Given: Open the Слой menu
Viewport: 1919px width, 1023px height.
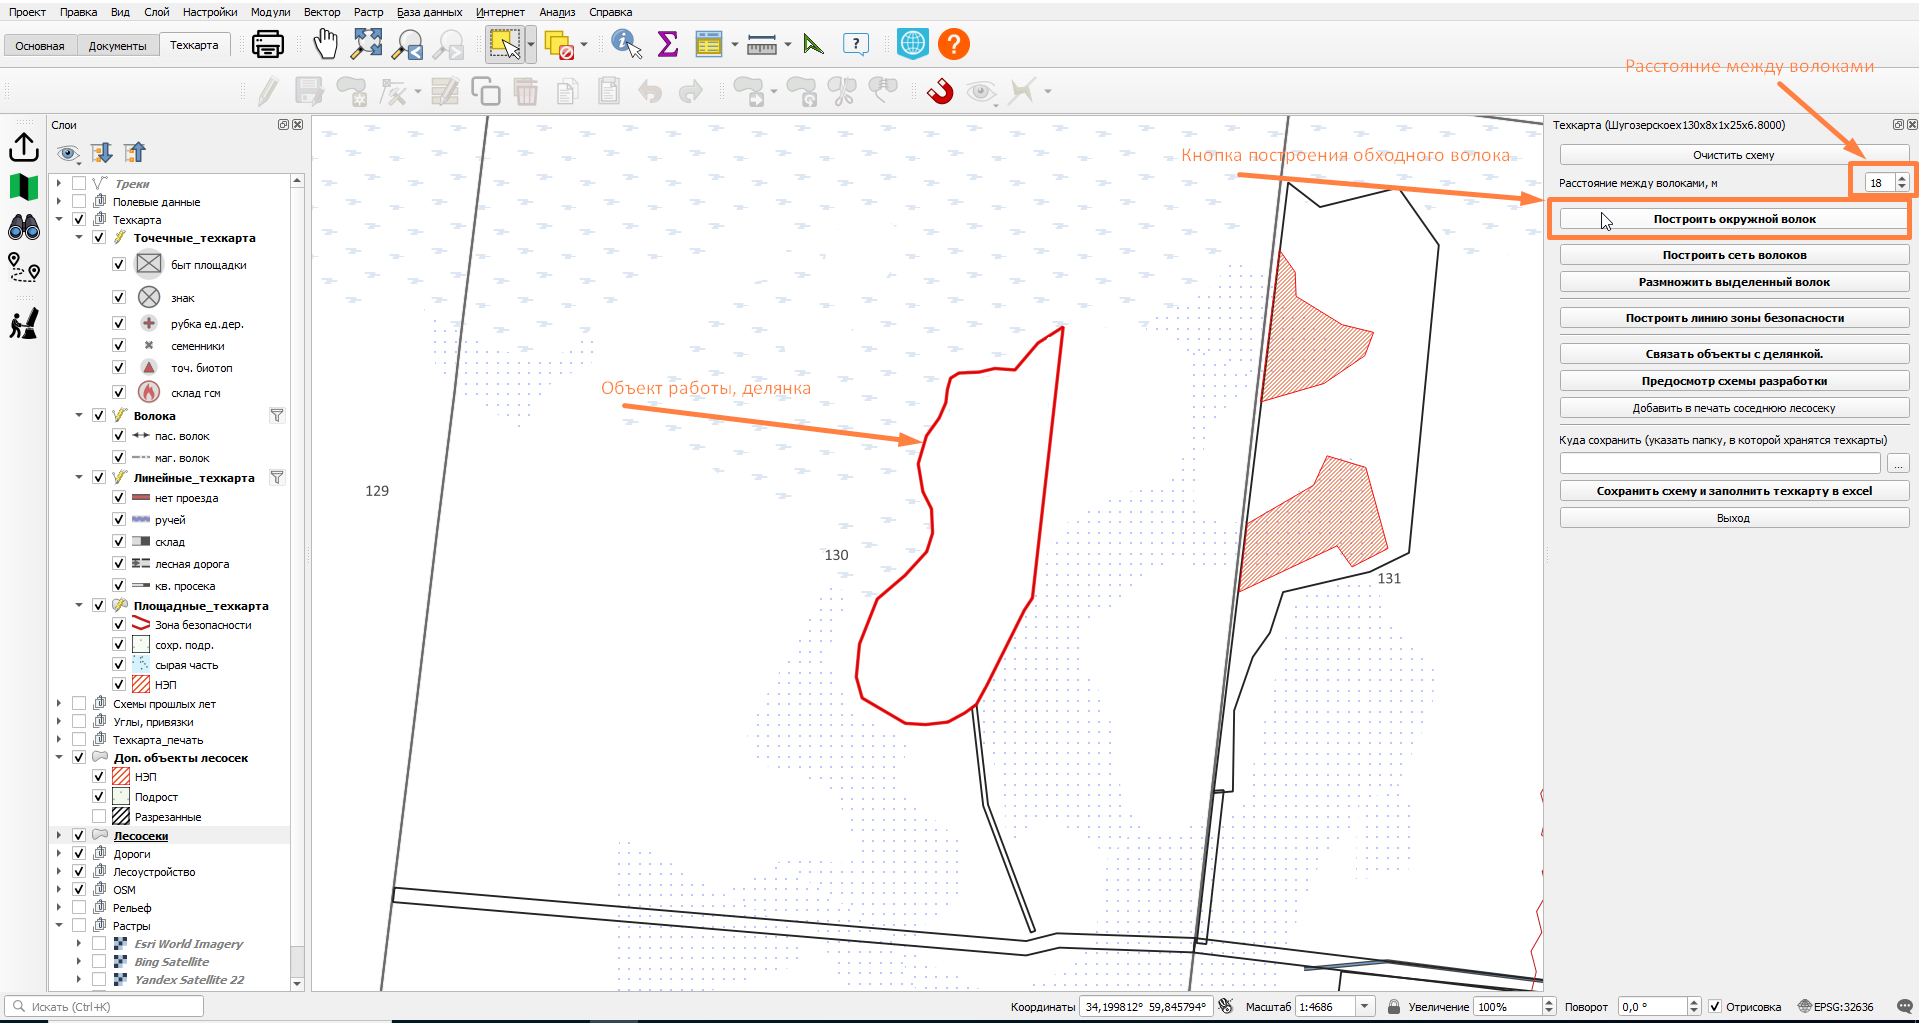Looking at the screenshot, I should 157,12.
